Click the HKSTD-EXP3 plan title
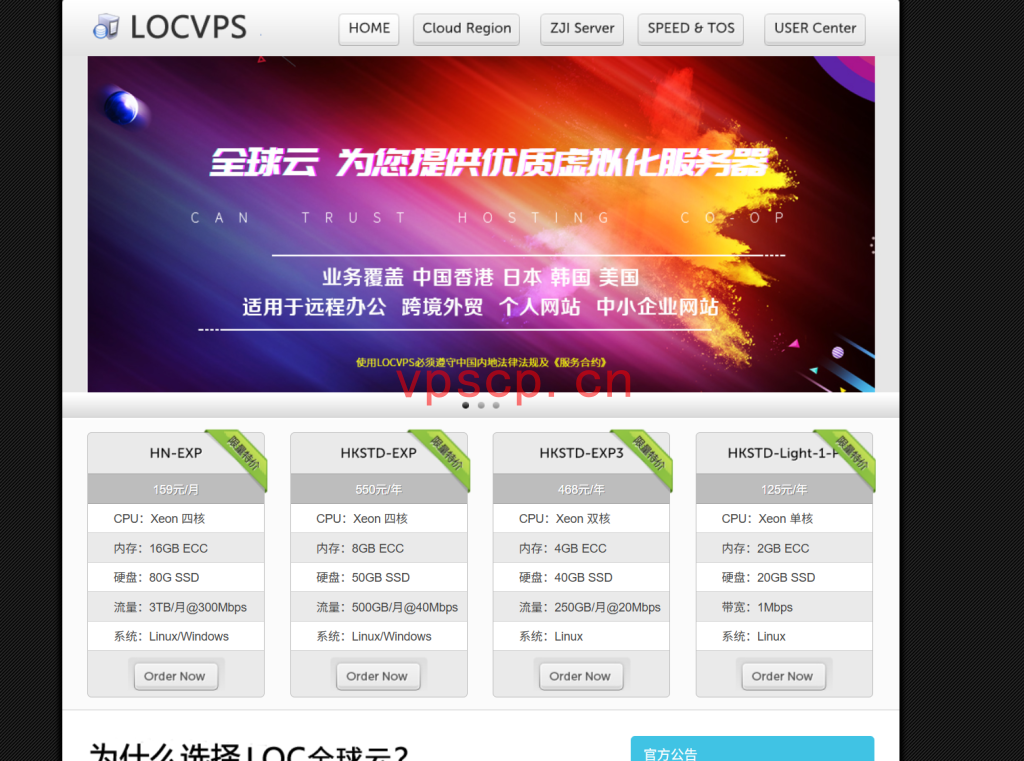The width and height of the screenshot is (1024, 761). pyautogui.click(x=581, y=453)
